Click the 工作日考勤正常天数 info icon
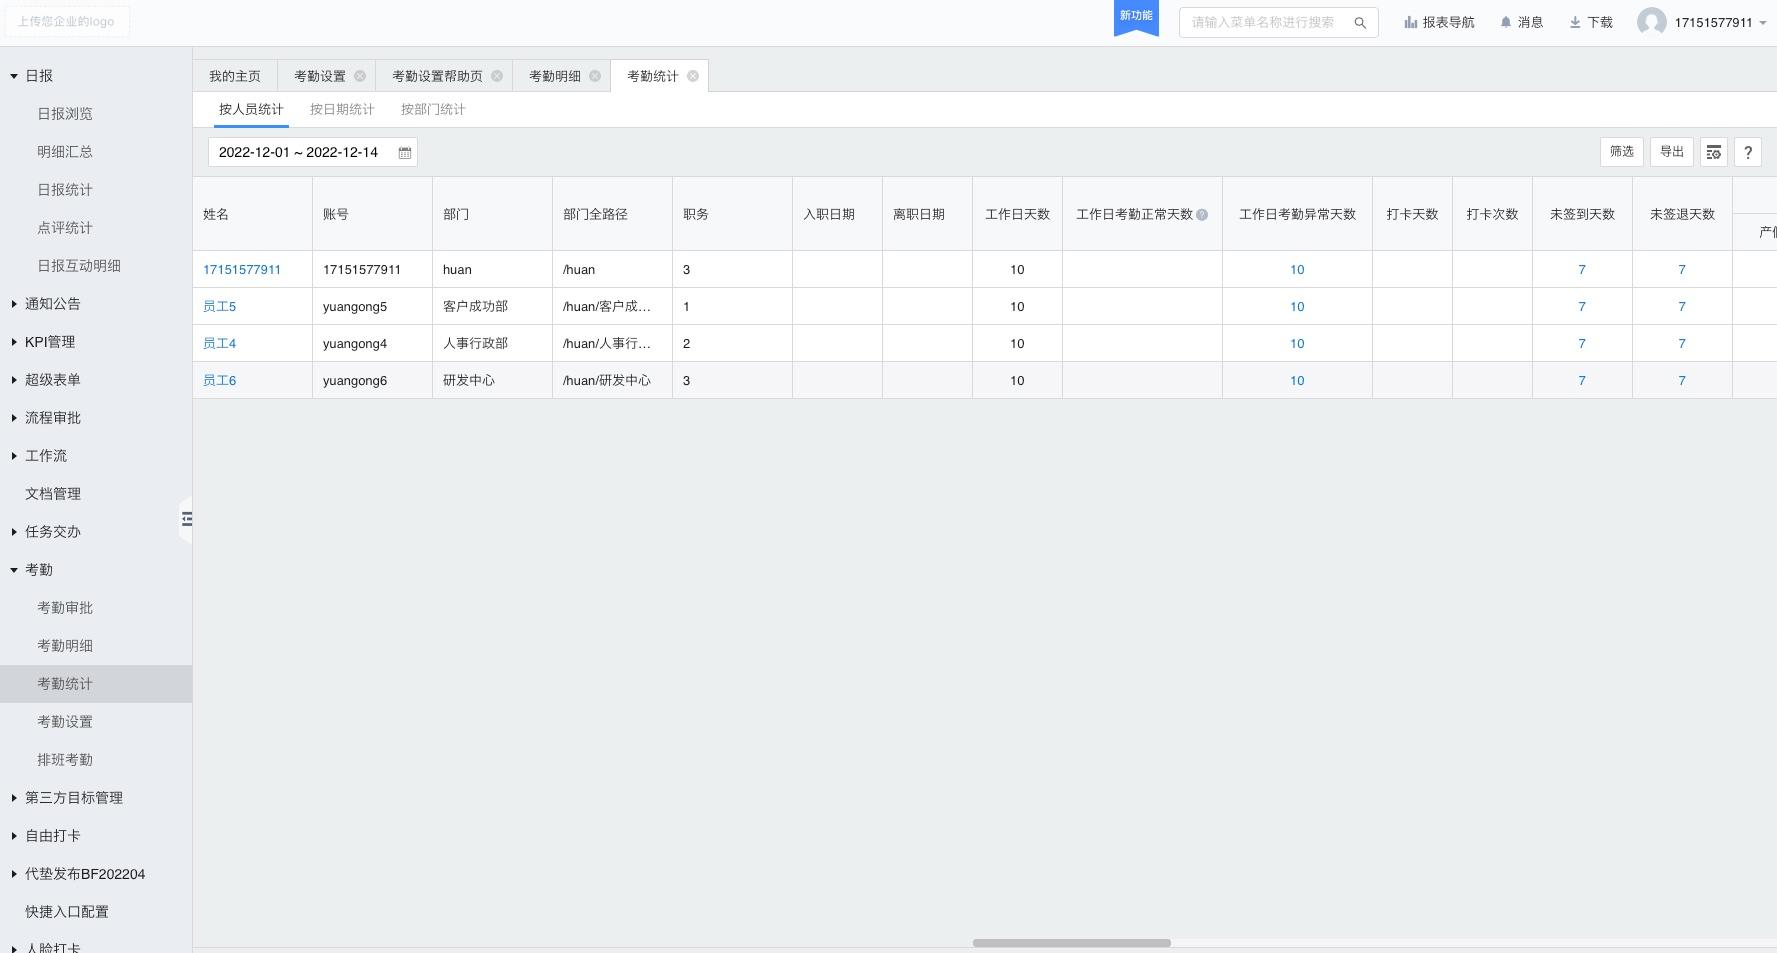The width and height of the screenshot is (1777, 953). click(x=1202, y=215)
